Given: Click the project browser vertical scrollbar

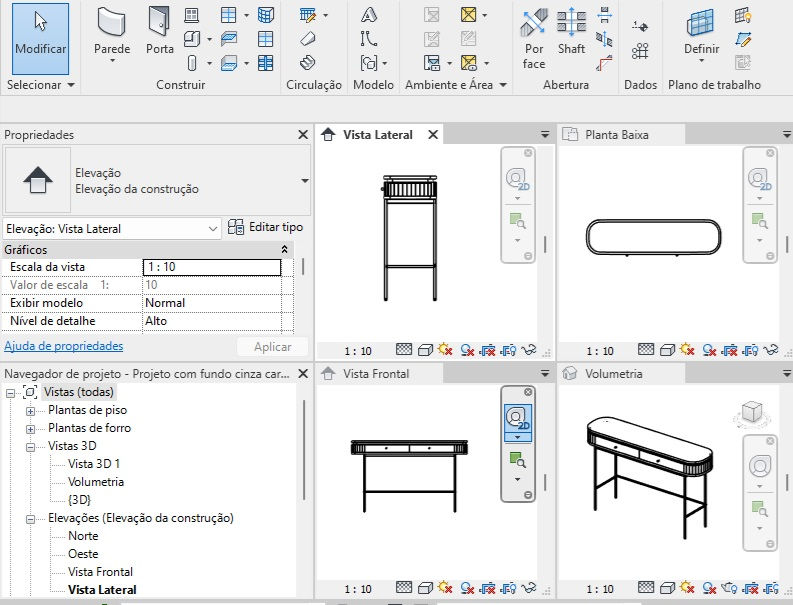Looking at the screenshot, I should [x=304, y=450].
